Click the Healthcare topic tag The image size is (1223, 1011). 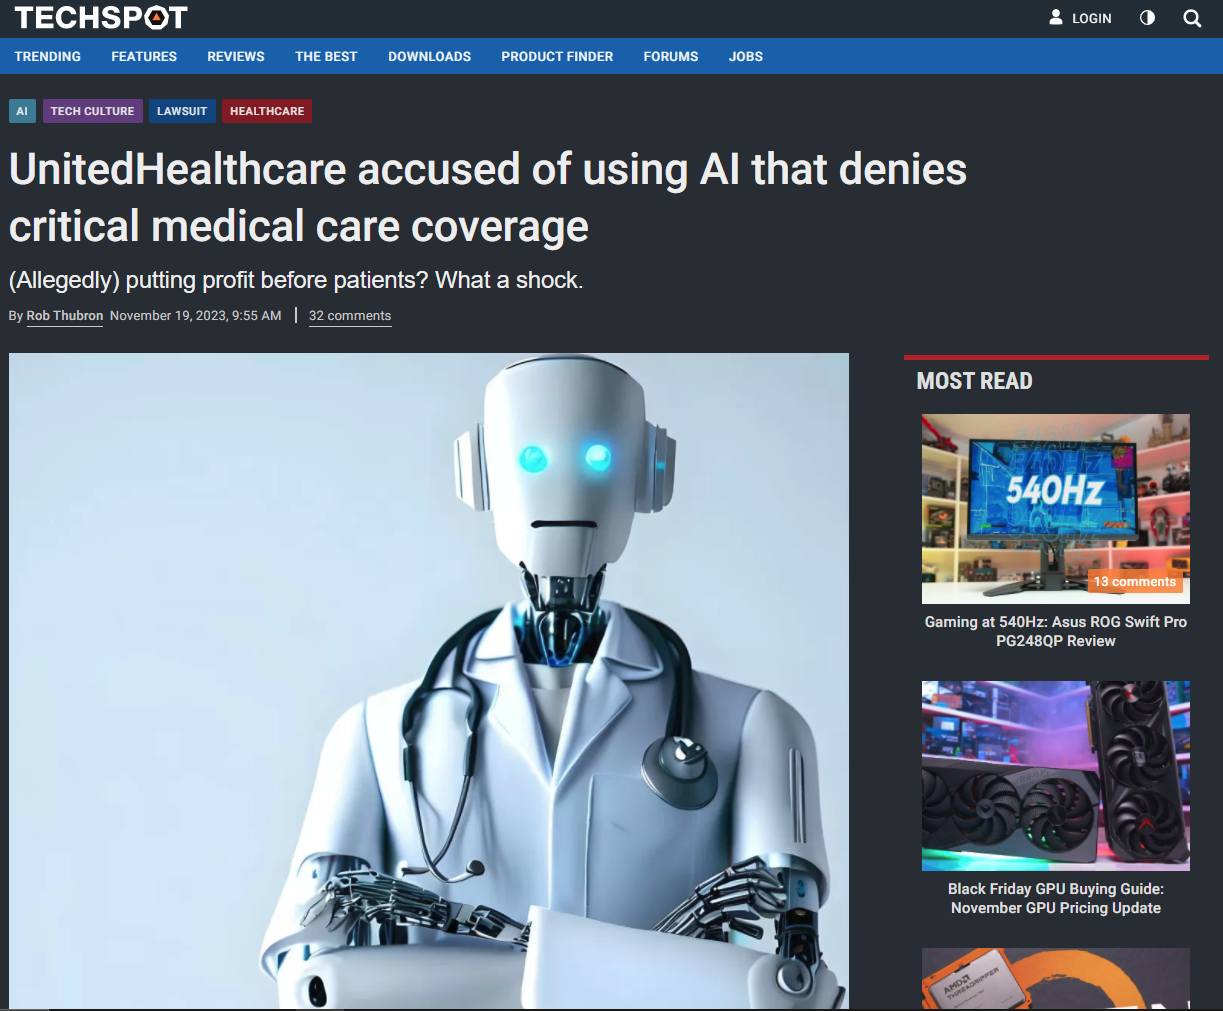pos(267,111)
